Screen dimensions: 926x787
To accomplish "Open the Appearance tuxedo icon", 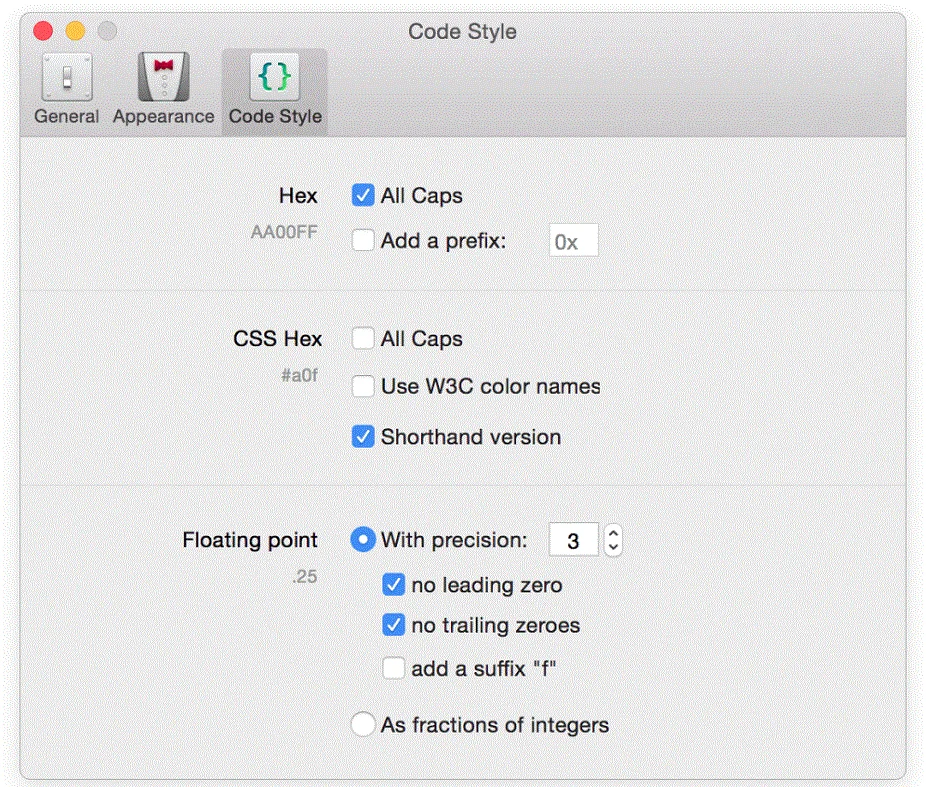I will coord(164,77).
